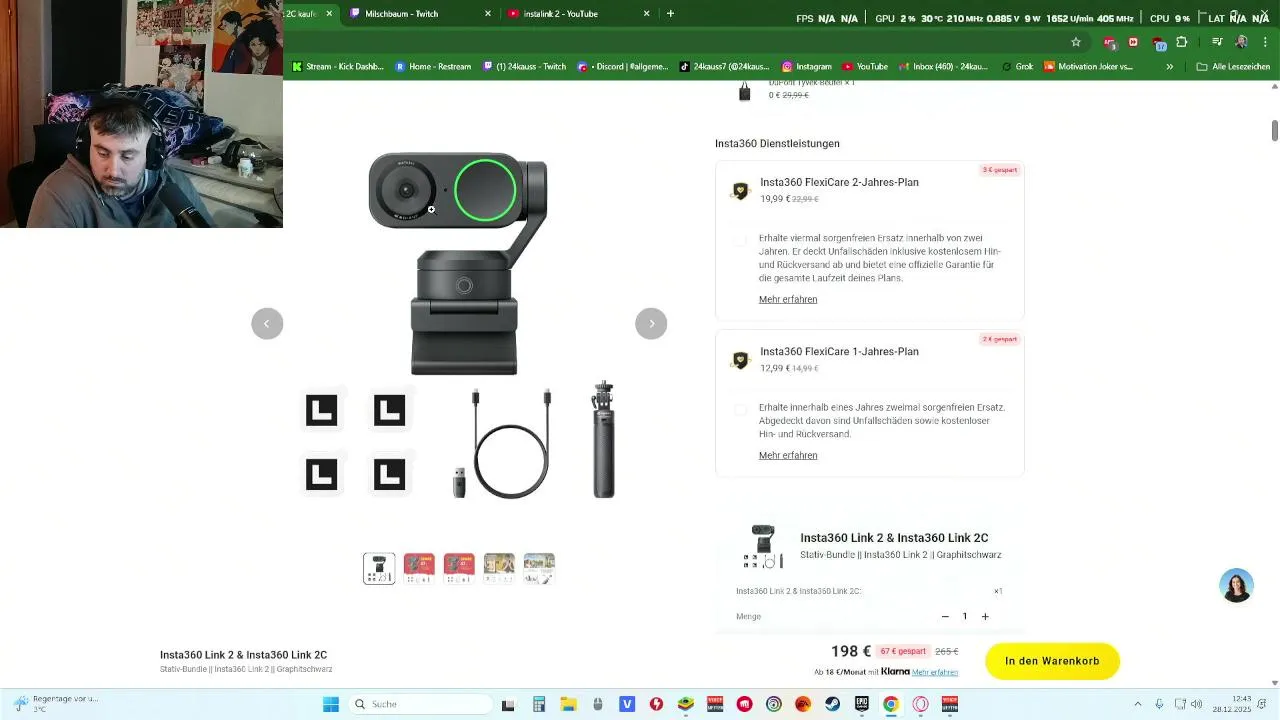Select the second product gallery thumbnail

click(419, 568)
